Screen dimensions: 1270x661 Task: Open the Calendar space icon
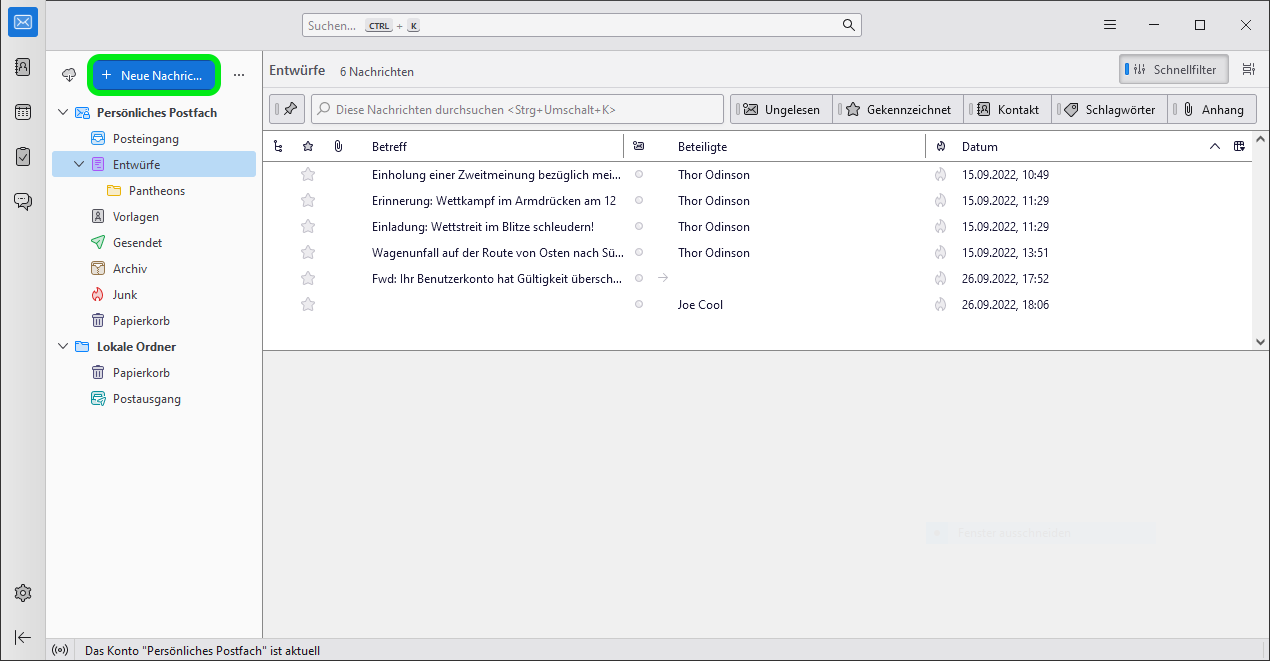click(x=23, y=112)
